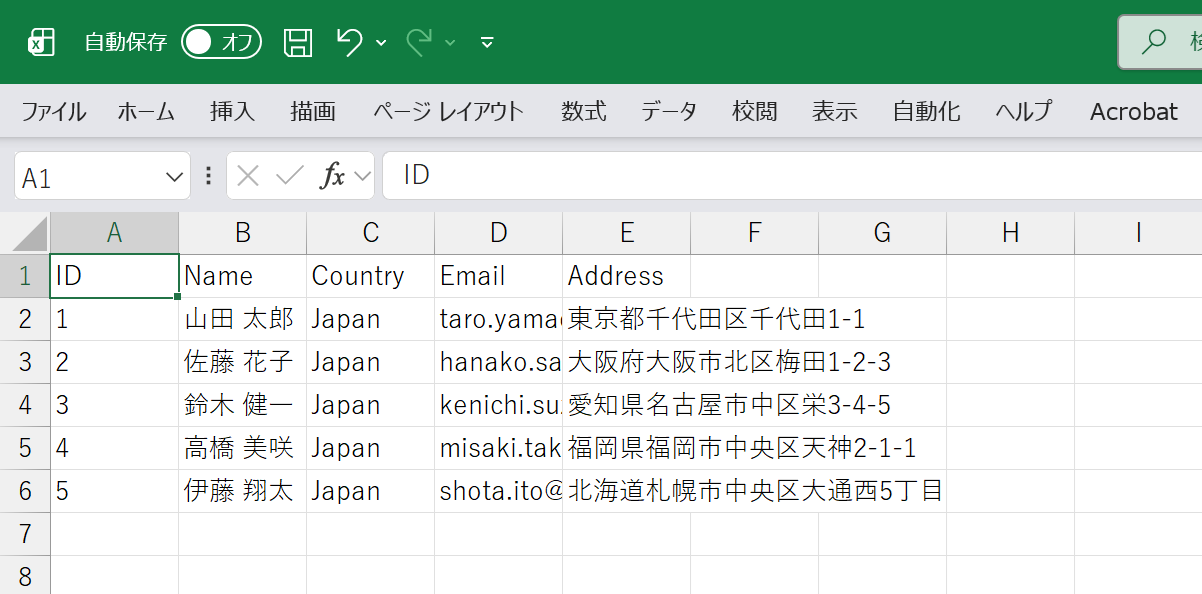This screenshot has width=1202, height=594.
Task: Open the Undo history dropdown arrow
Action: coord(381,42)
